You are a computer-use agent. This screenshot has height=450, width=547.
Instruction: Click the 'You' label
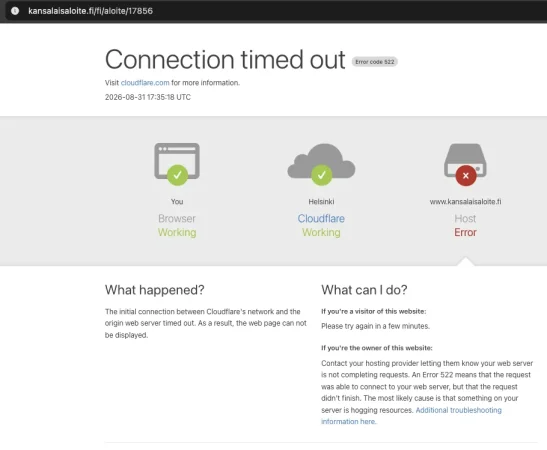click(177, 201)
